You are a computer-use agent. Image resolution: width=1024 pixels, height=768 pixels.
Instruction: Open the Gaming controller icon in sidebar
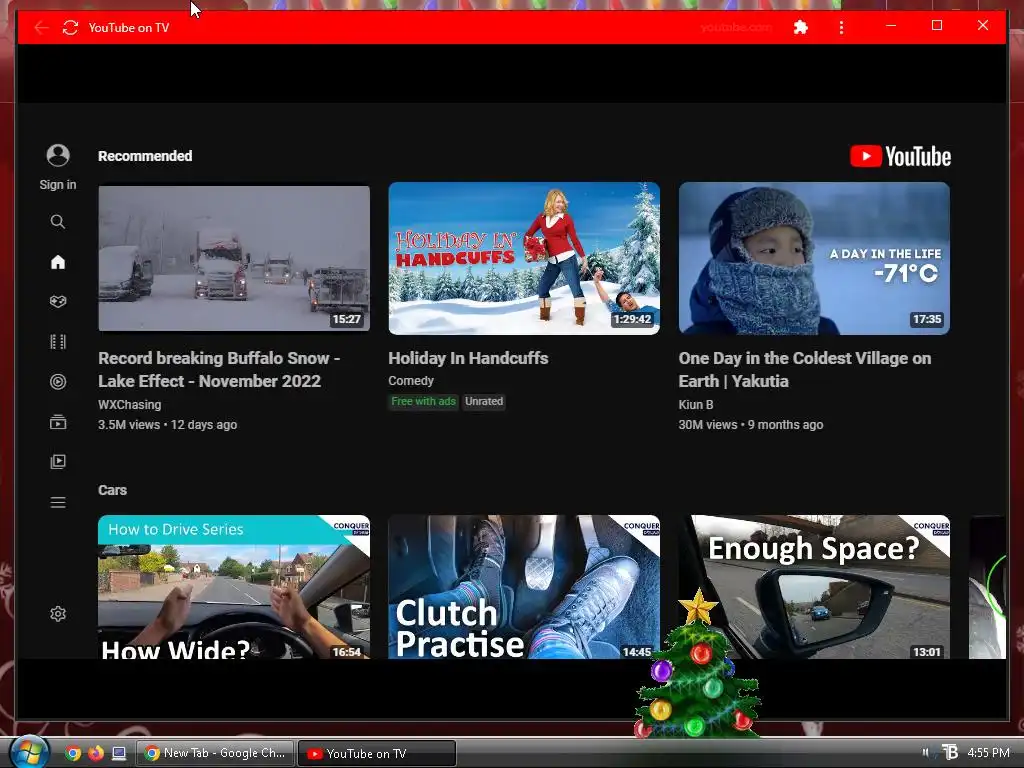(x=58, y=301)
